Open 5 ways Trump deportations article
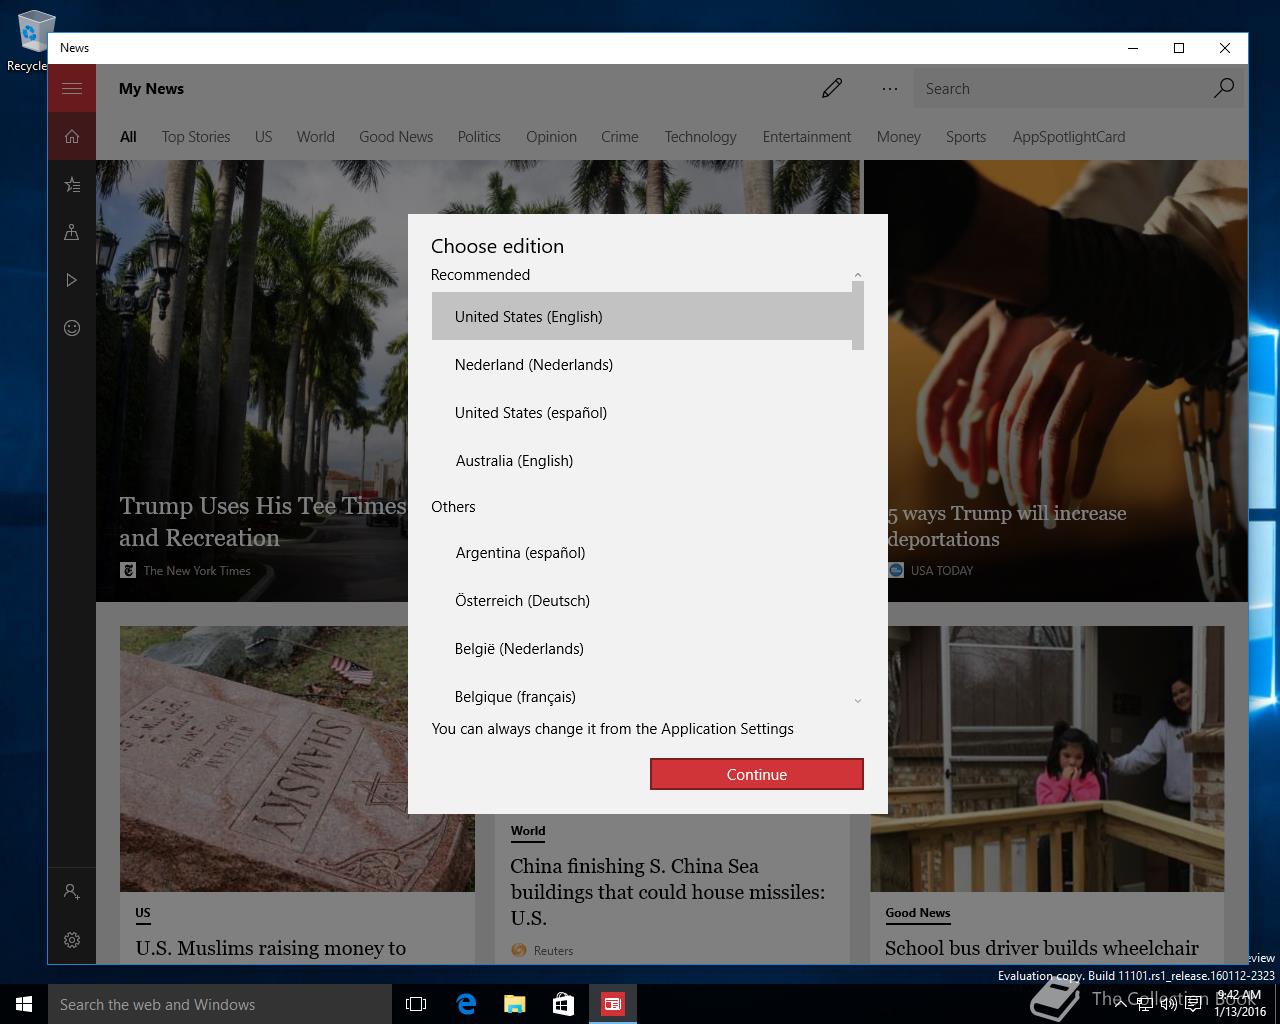 pyautogui.click(x=1006, y=526)
